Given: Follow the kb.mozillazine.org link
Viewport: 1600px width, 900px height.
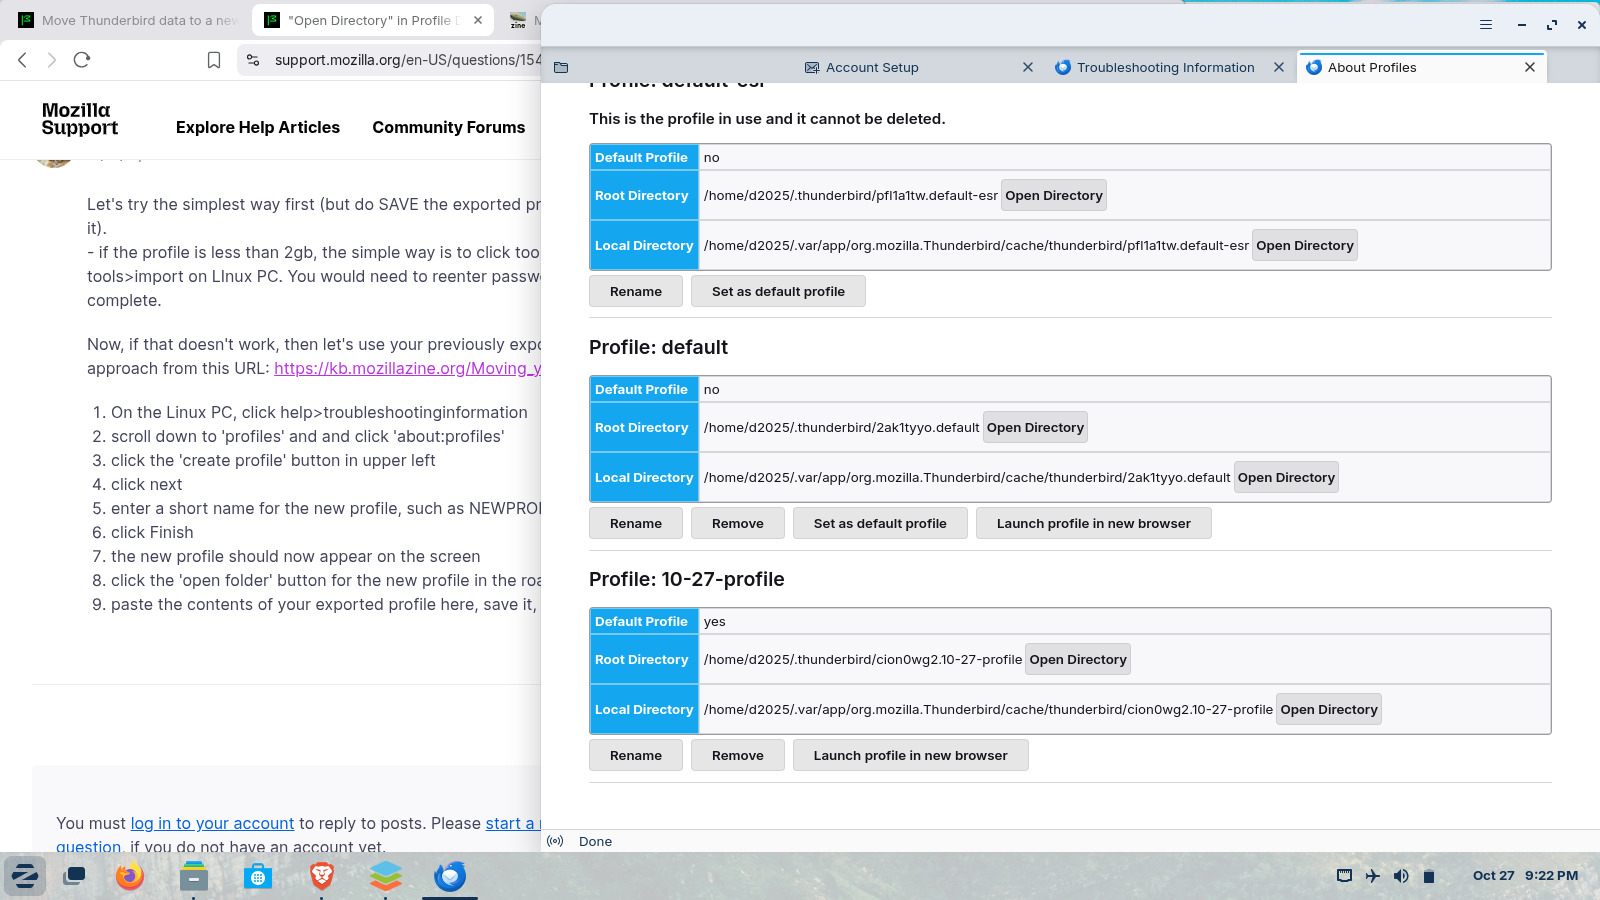Looking at the screenshot, I should (x=407, y=368).
